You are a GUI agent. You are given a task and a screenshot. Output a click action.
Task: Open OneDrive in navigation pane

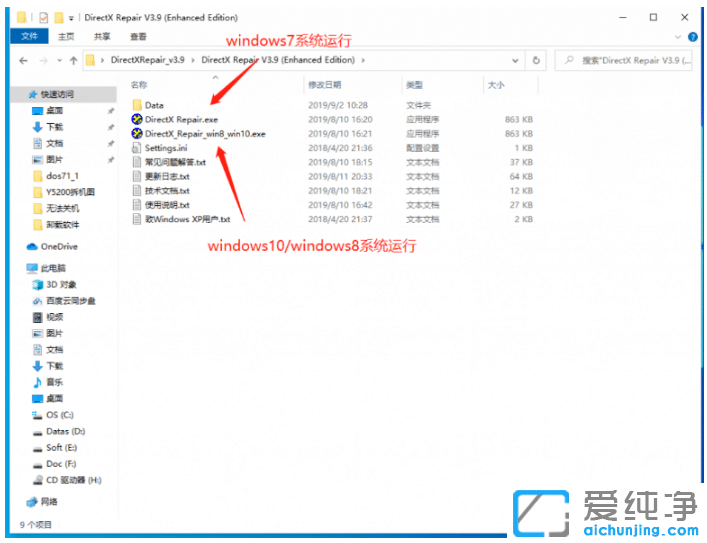point(59,246)
